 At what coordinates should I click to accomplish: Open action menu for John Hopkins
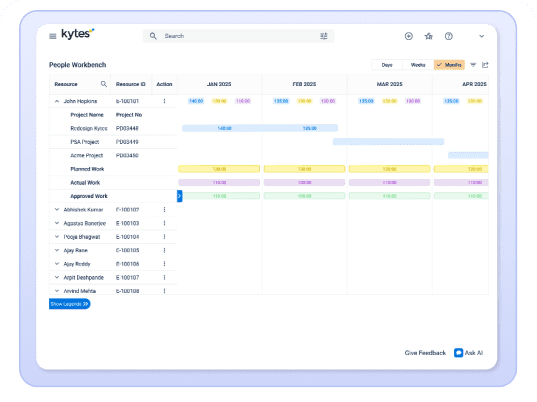tap(164, 101)
